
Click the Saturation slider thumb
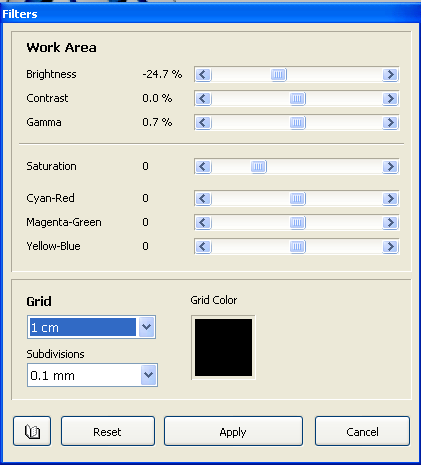pos(259,167)
